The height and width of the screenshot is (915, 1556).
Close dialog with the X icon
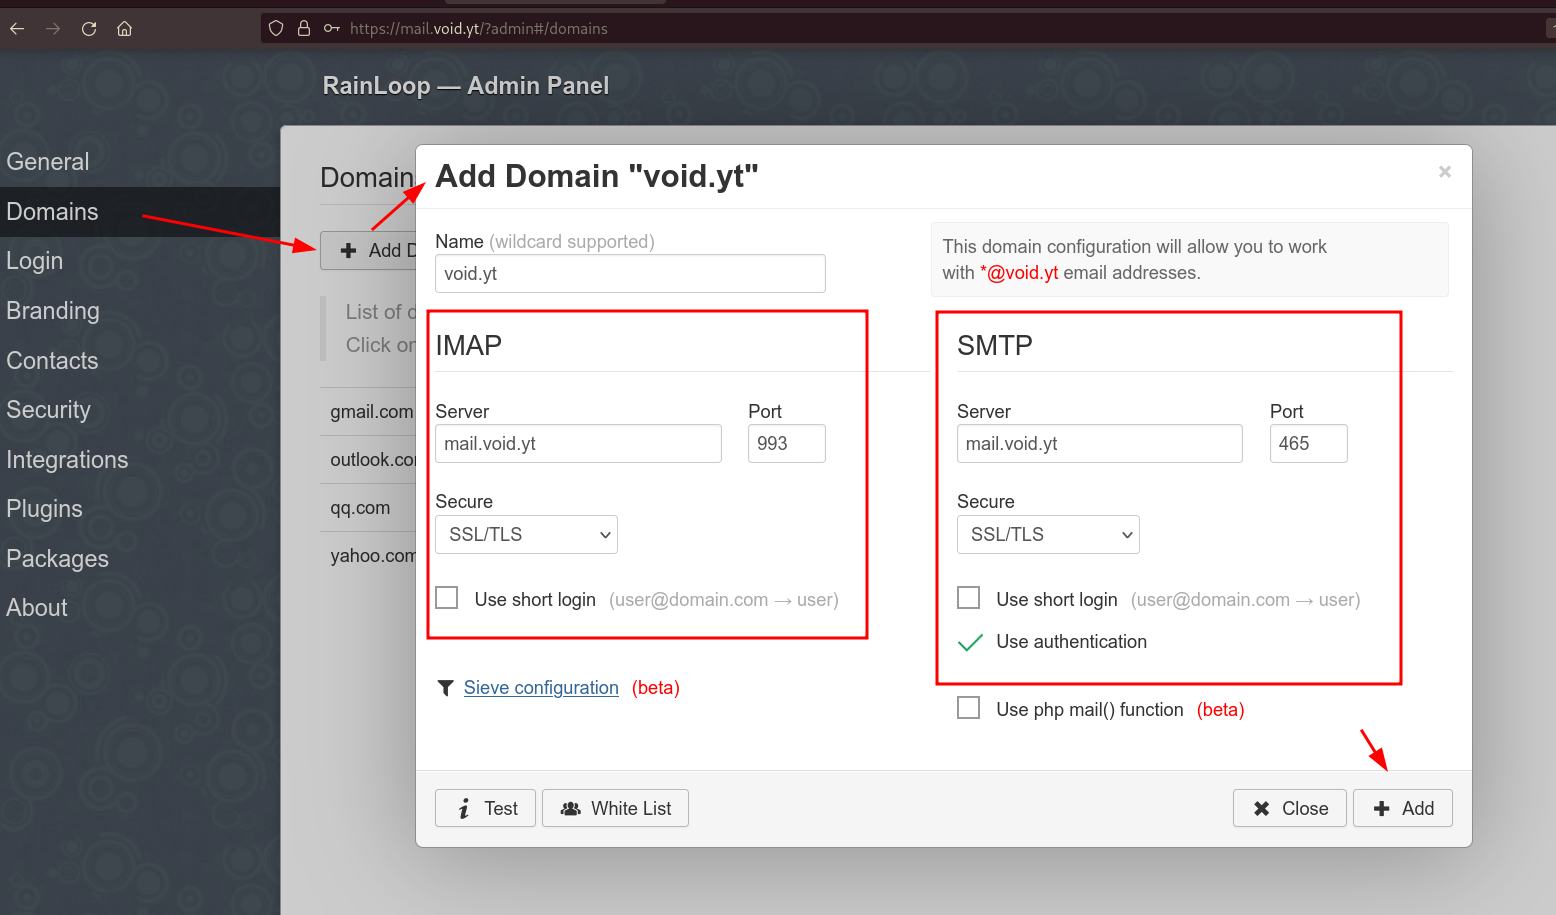[x=1444, y=172]
